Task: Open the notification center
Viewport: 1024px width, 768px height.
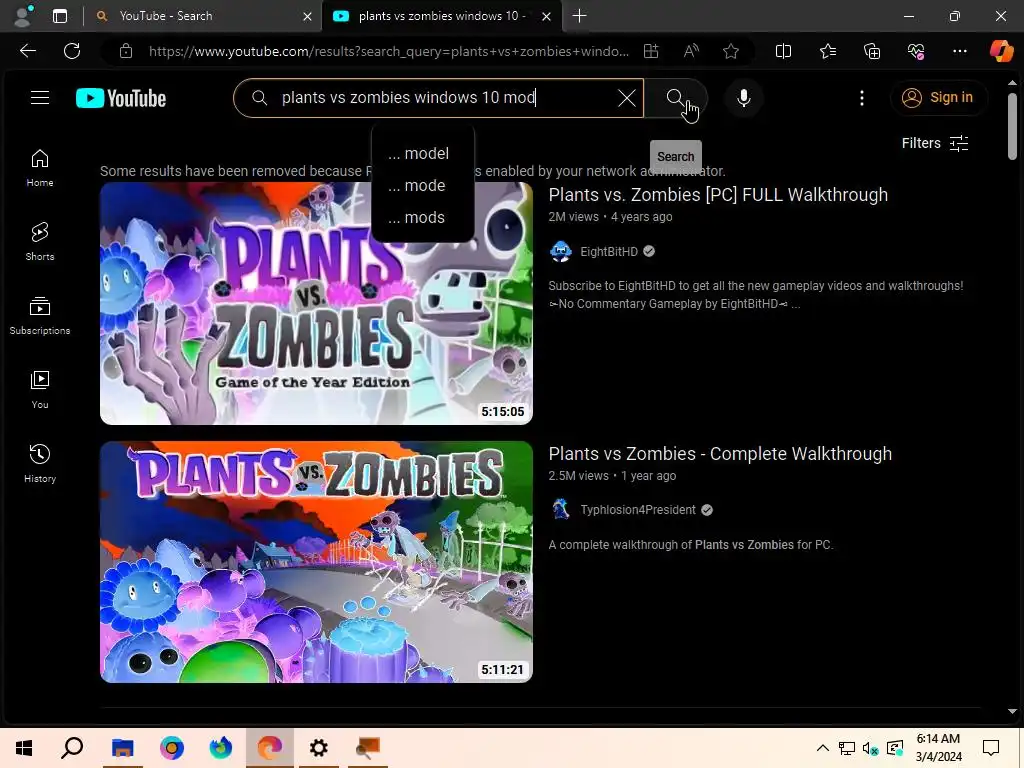Action: [x=991, y=748]
